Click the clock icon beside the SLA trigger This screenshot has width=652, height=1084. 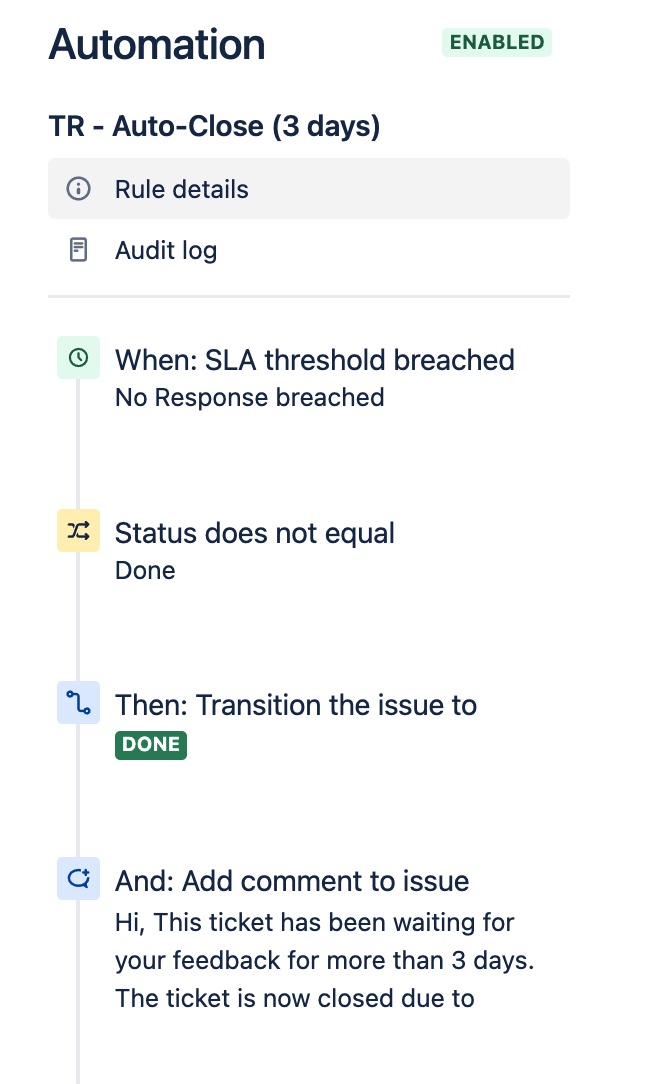pos(78,357)
